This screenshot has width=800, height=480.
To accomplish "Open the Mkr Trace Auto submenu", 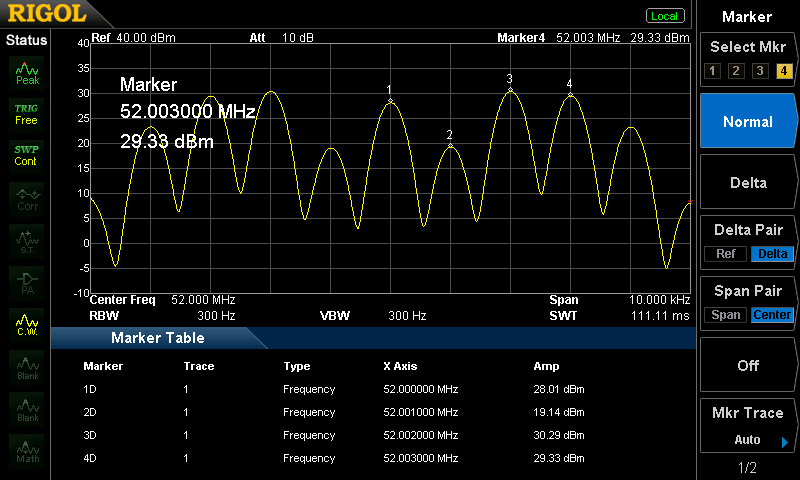I will pyautogui.click(x=747, y=428).
